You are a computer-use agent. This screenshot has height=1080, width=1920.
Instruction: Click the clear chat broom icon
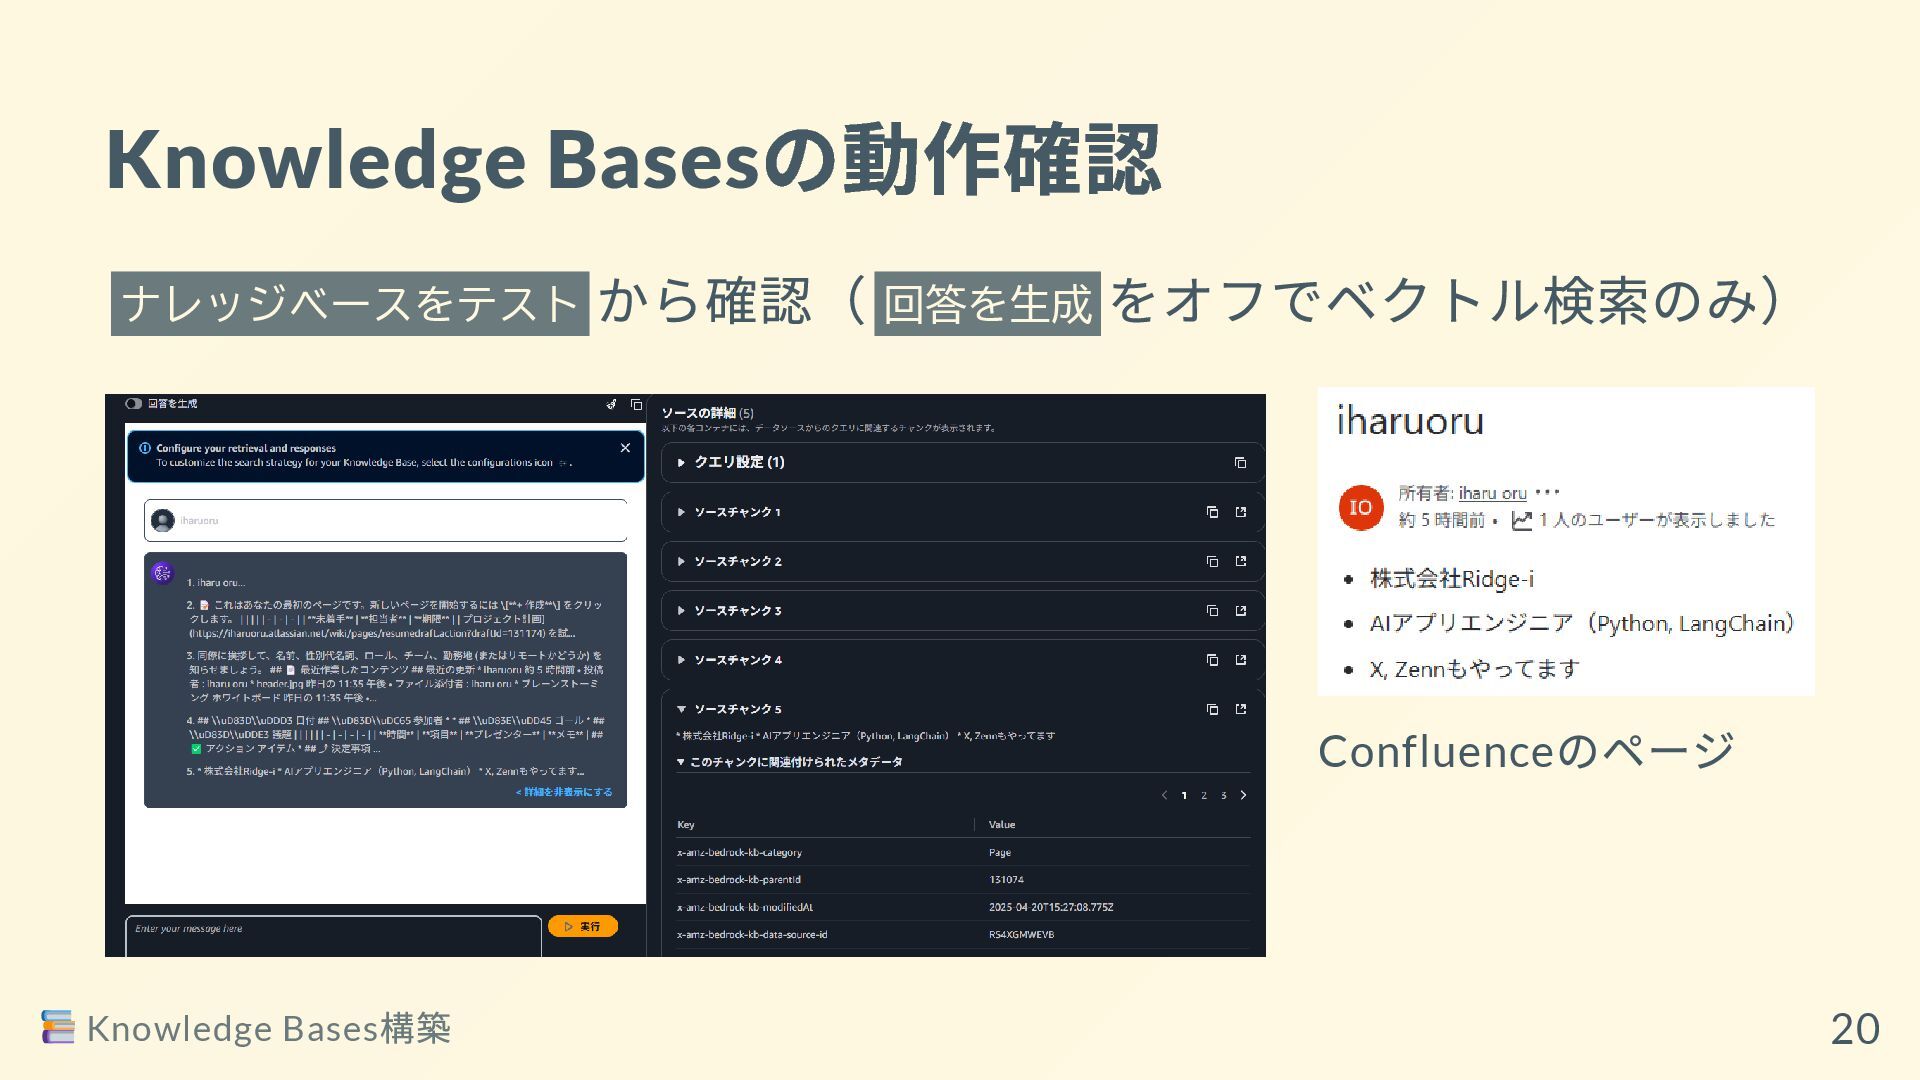tap(611, 405)
